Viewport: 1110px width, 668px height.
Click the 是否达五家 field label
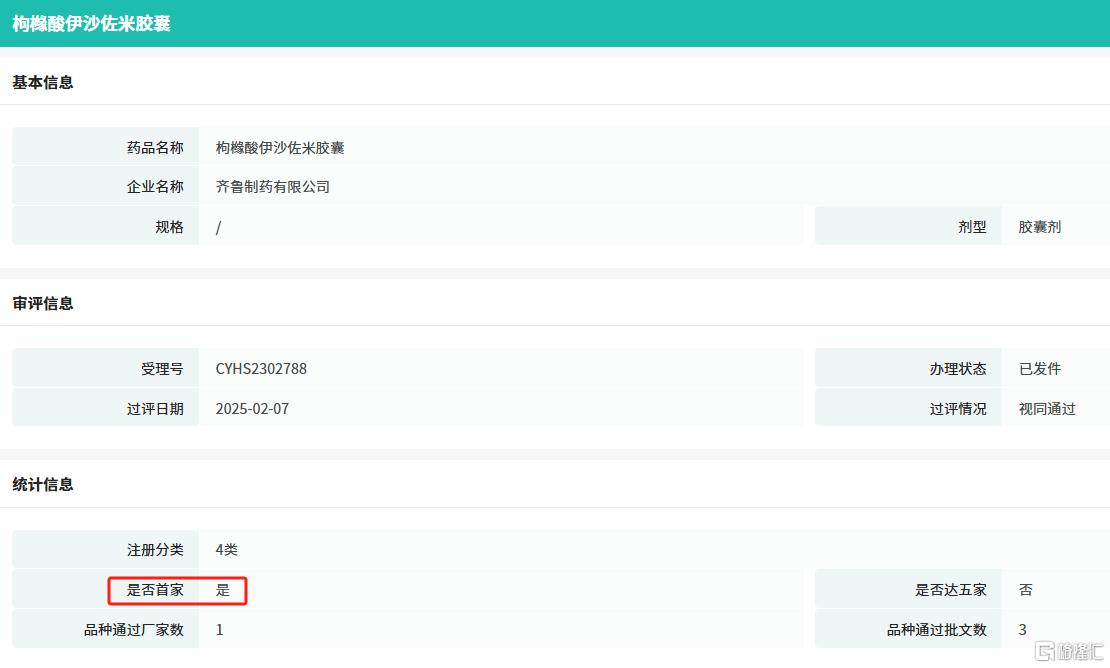(x=951, y=589)
